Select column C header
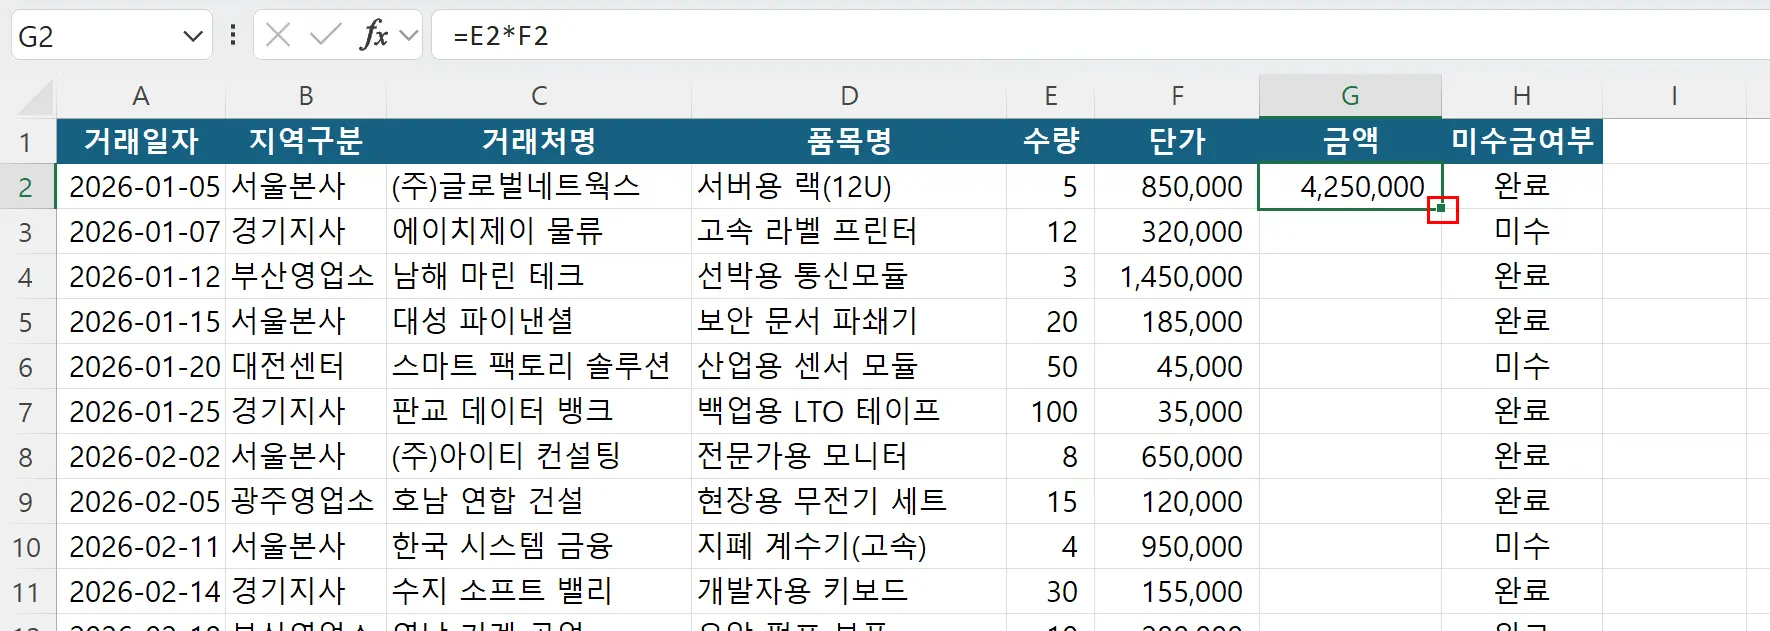 [539, 96]
